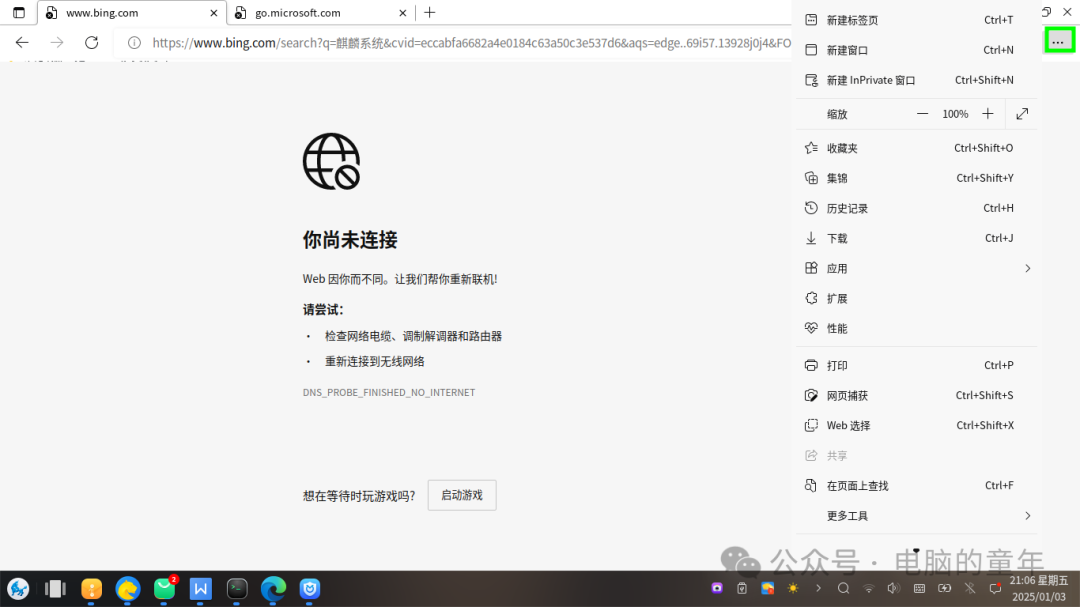The width and height of the screenshot is (1080, 607).
Task: Launch the terminal from the taskbar
Action: [x=236, y=588]
